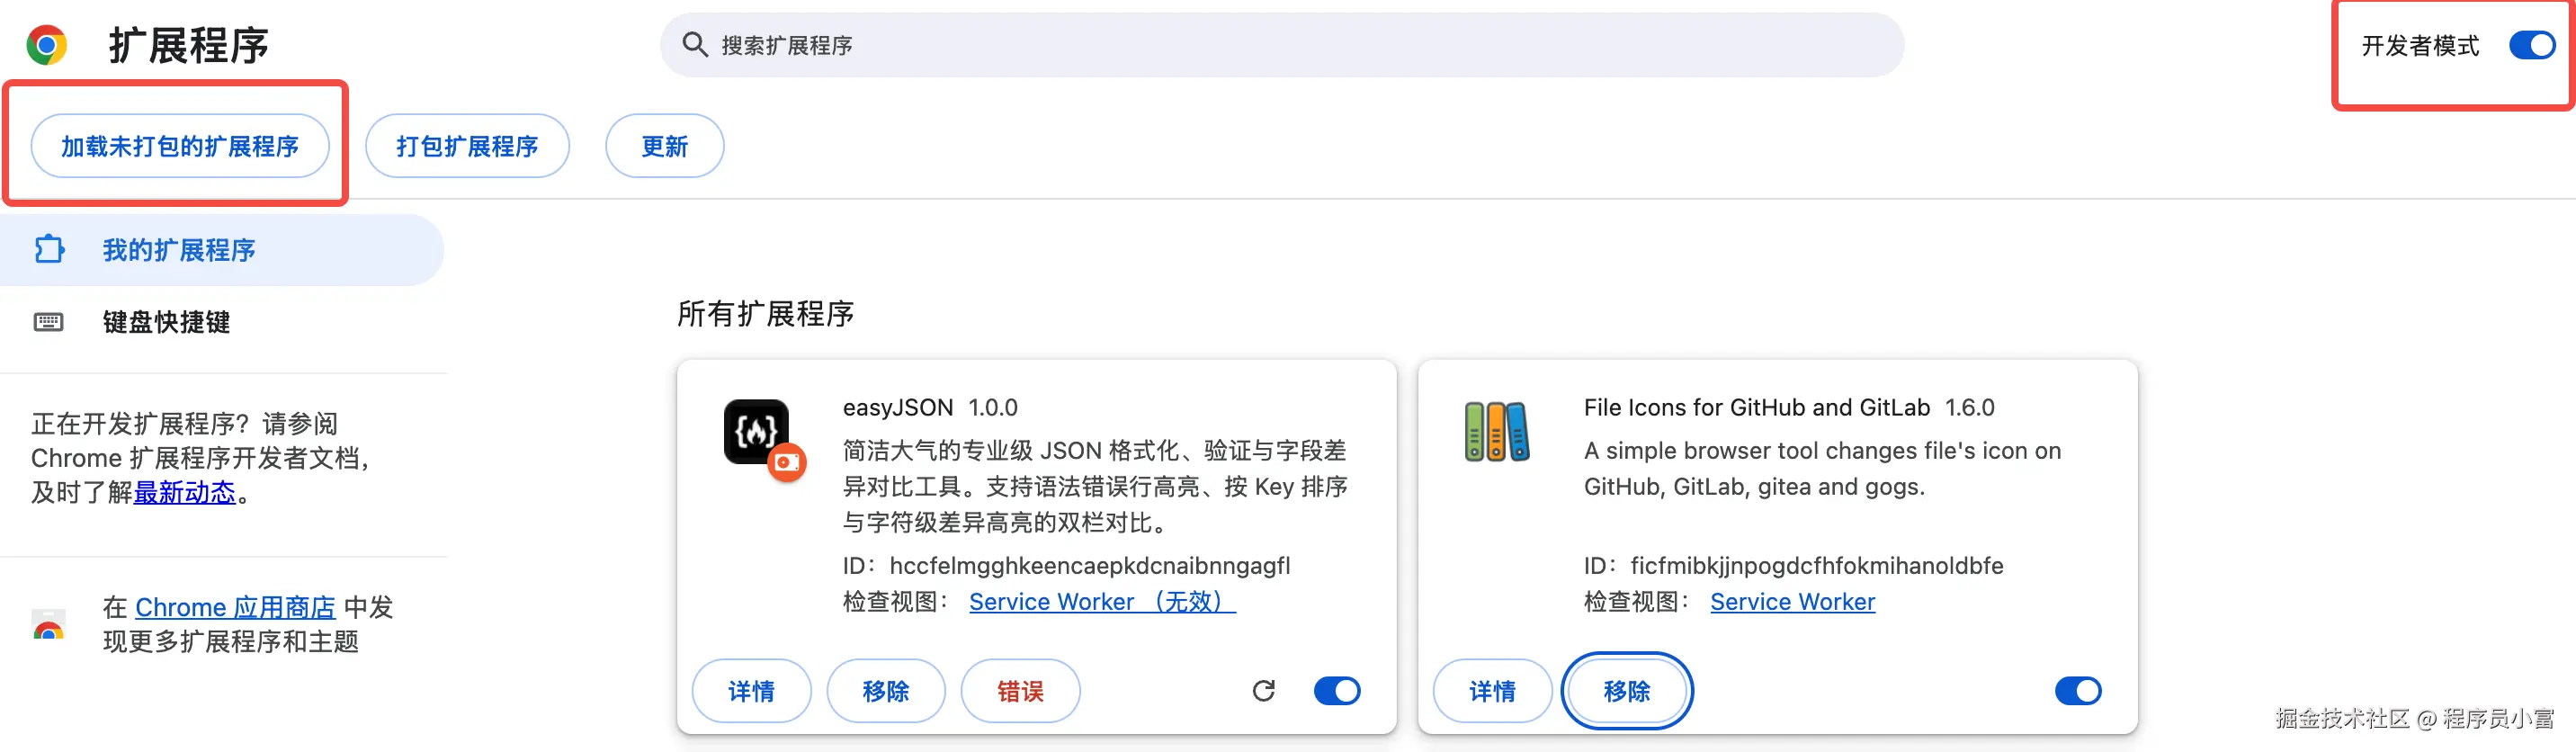2576x752 pixels.
Task: Click easyJSON 移除 button
Action: (886, 691)
